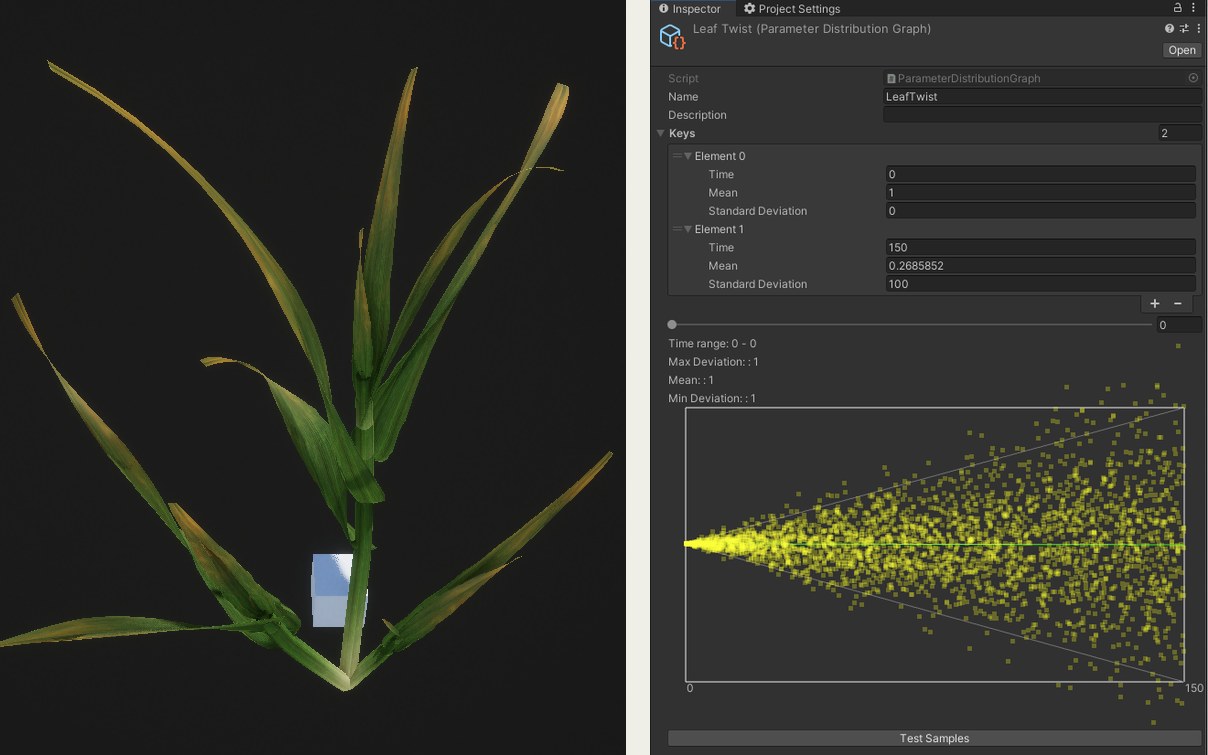Open the Project Settings tab
Viewport: 1208px width, 755px height.
(791, 8)
